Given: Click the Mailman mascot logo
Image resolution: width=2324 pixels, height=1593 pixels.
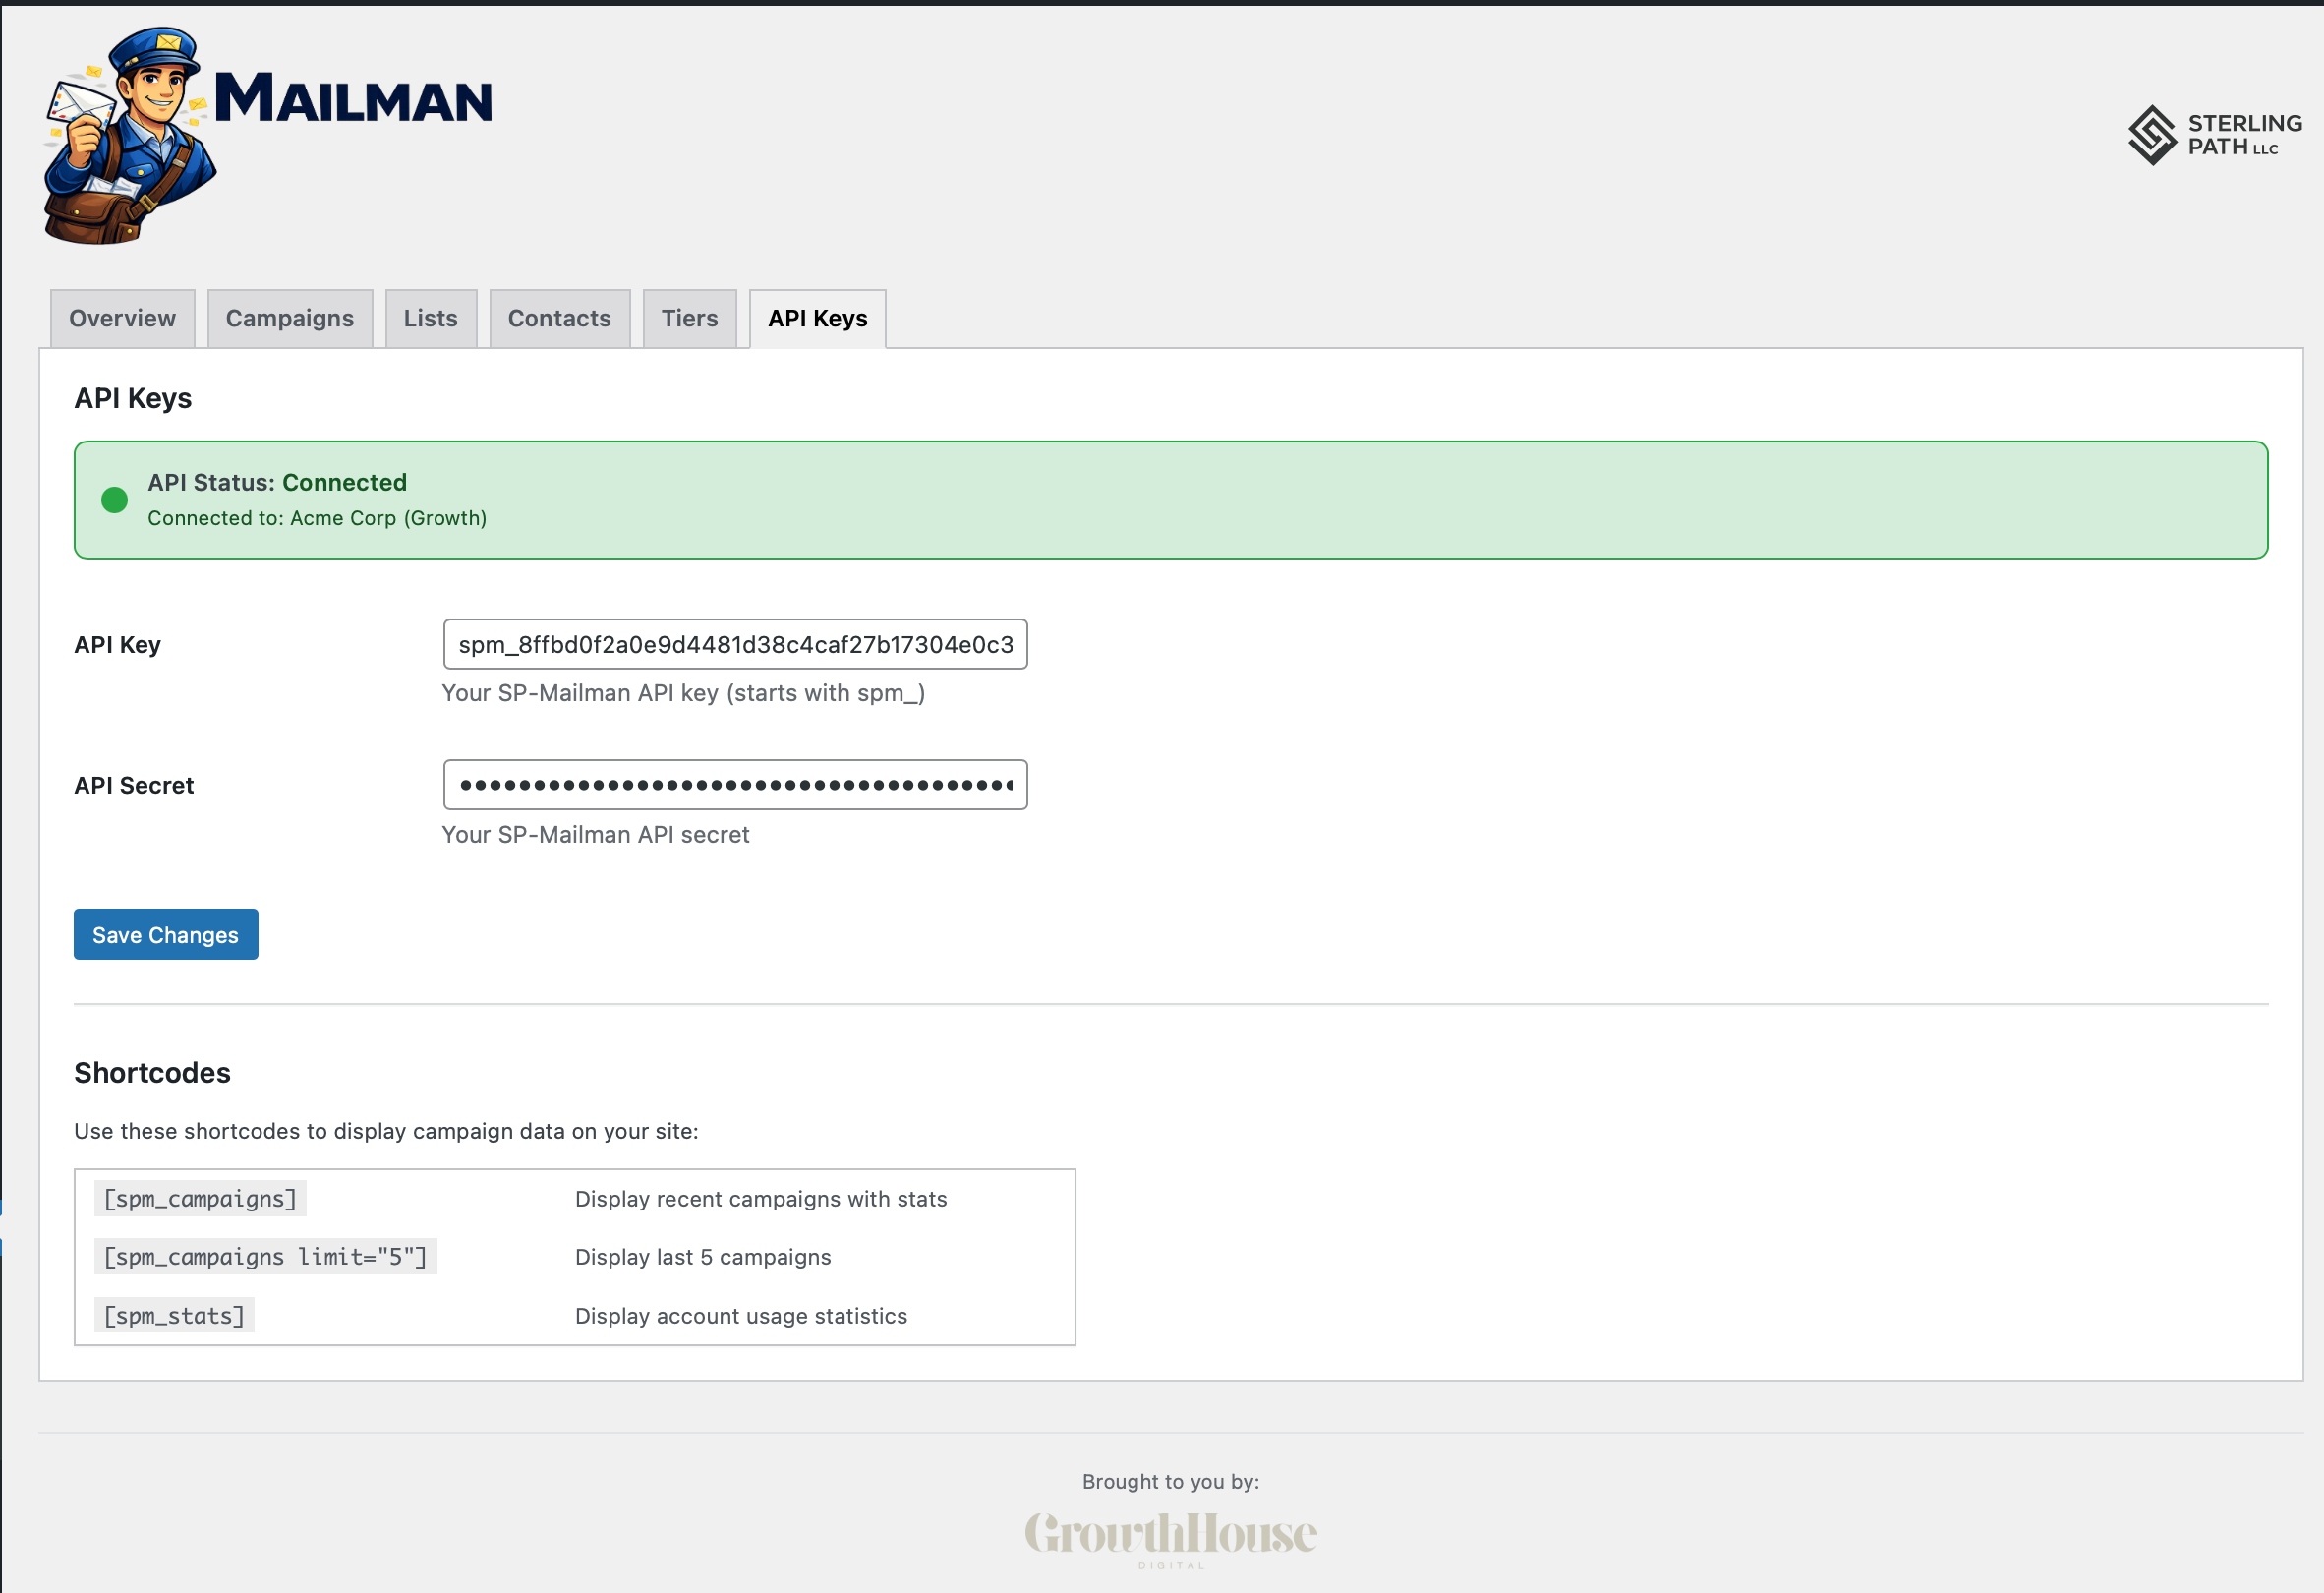Looking at the screenshot, I should coord(130,135).
